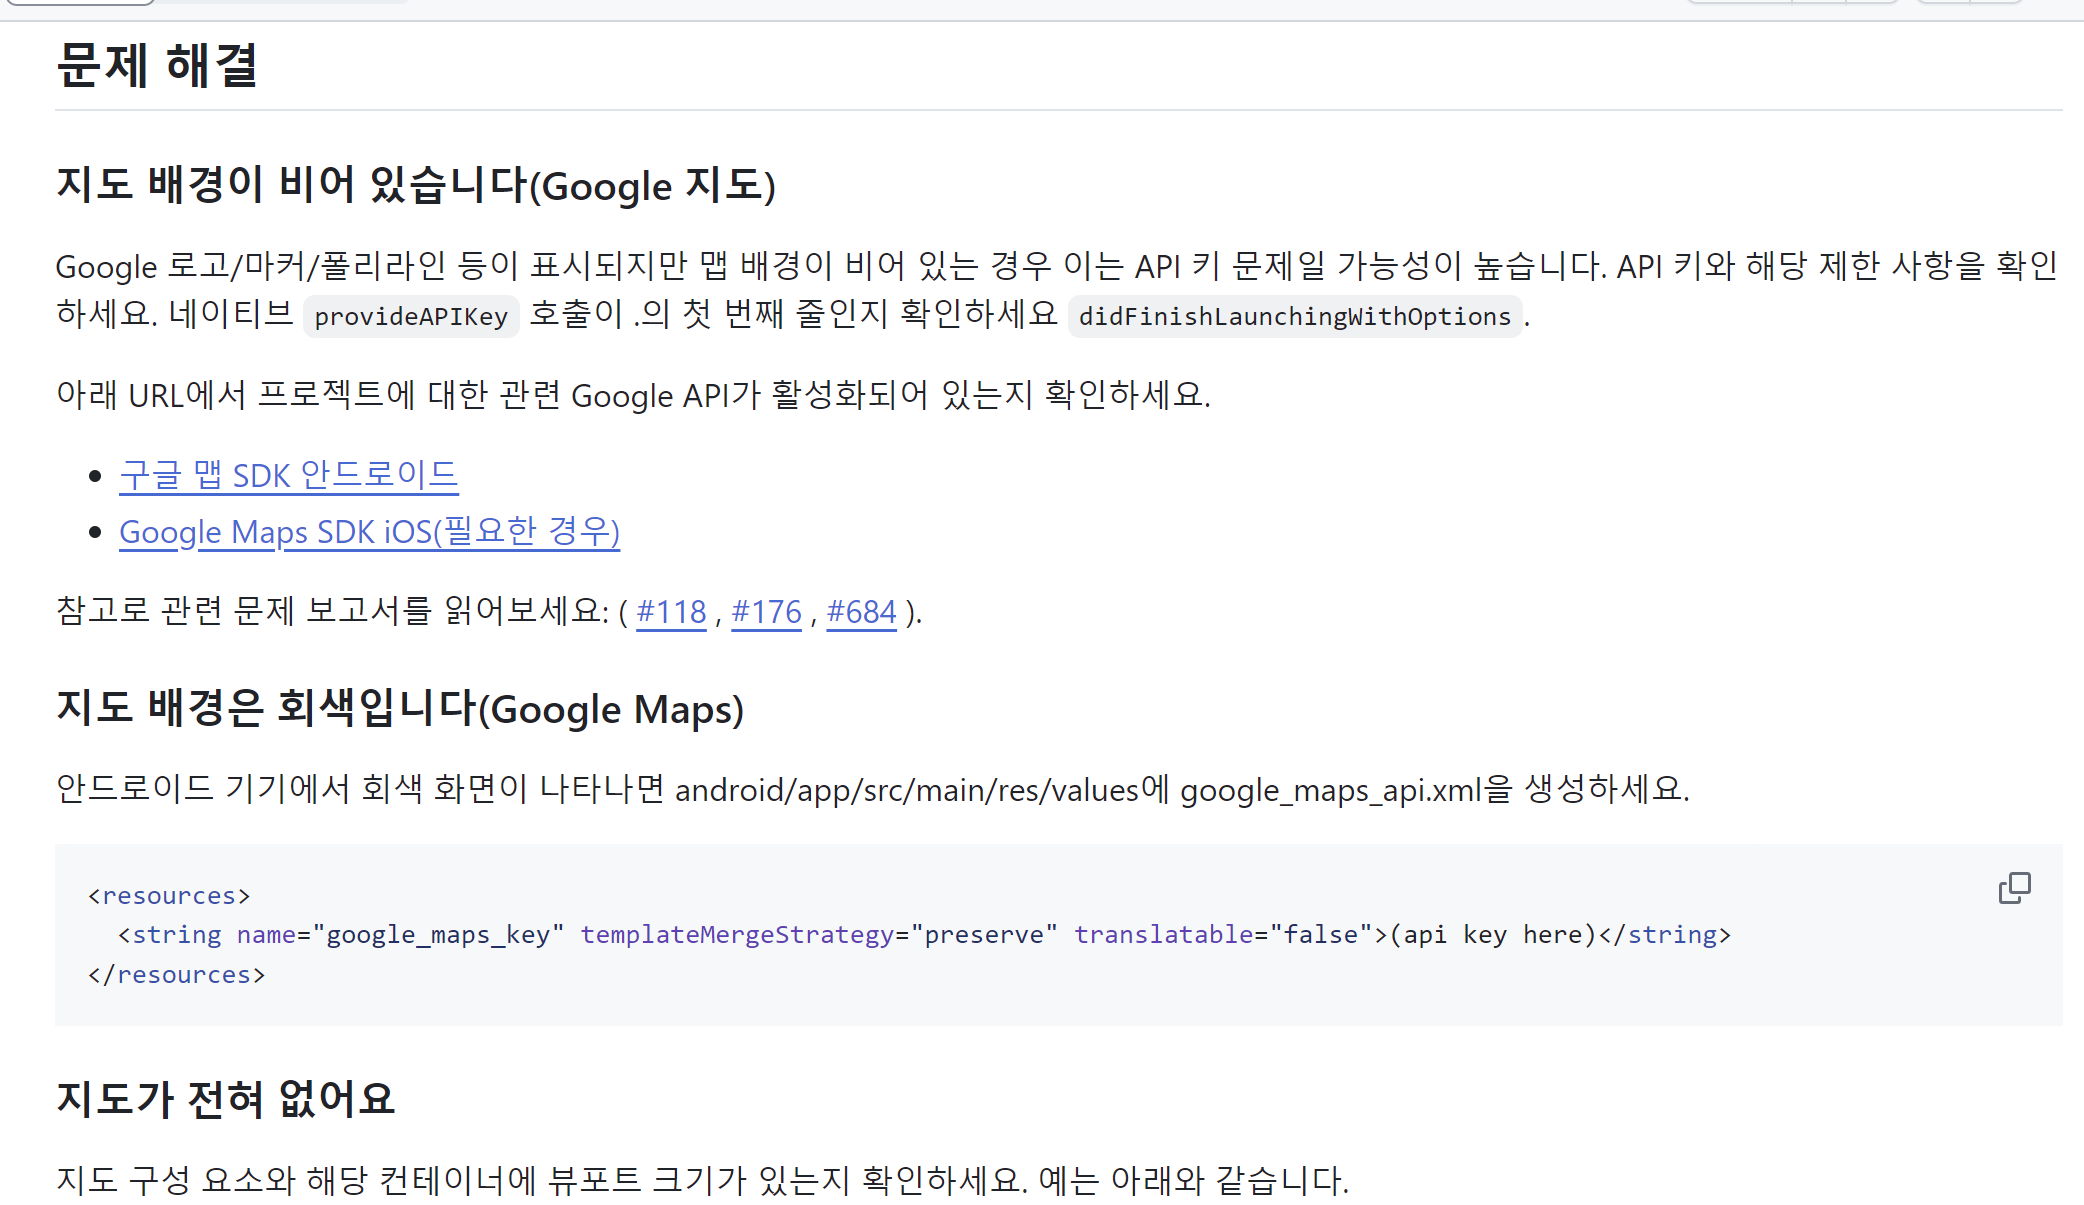Click the google_maps_key string line in code

click(x=924, y=934)
